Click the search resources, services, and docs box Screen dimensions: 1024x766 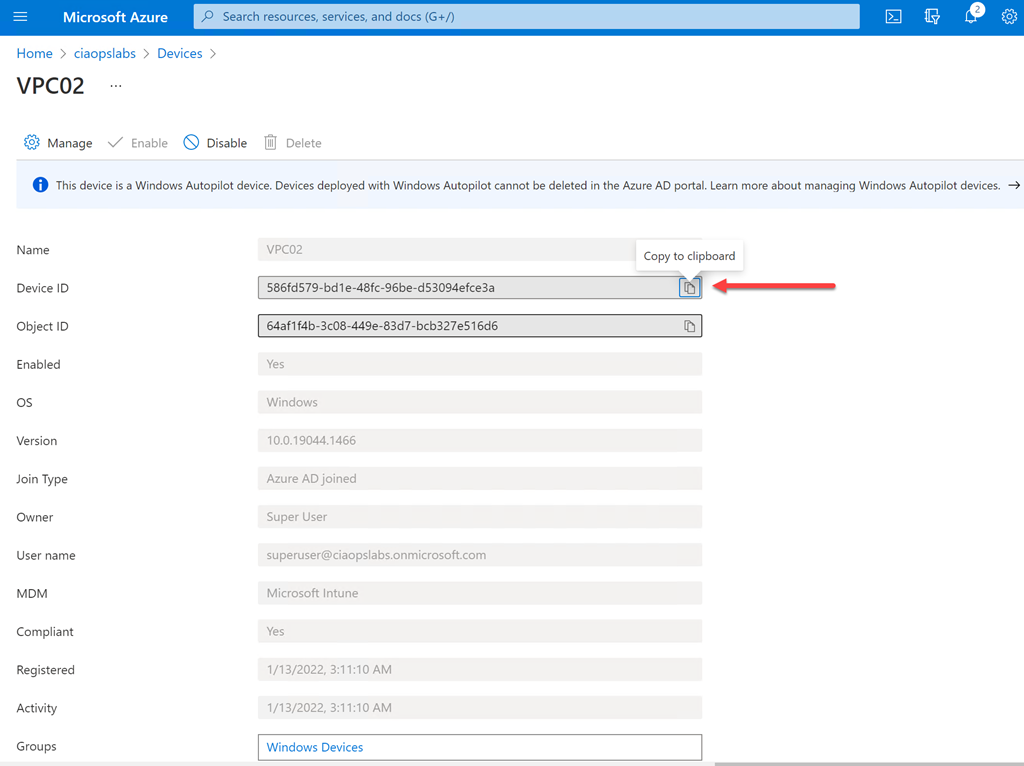pos(526,17)
